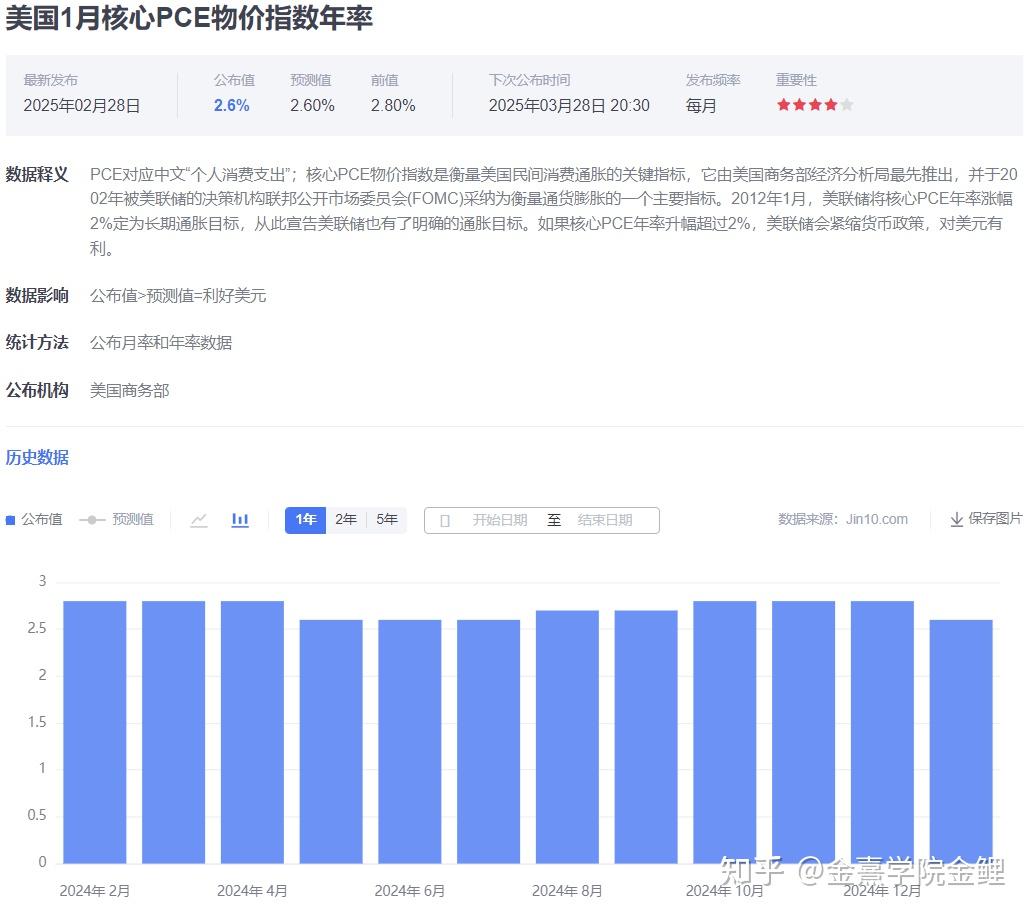
Task: Click the Jin10.com data source link
Action: 879,519
